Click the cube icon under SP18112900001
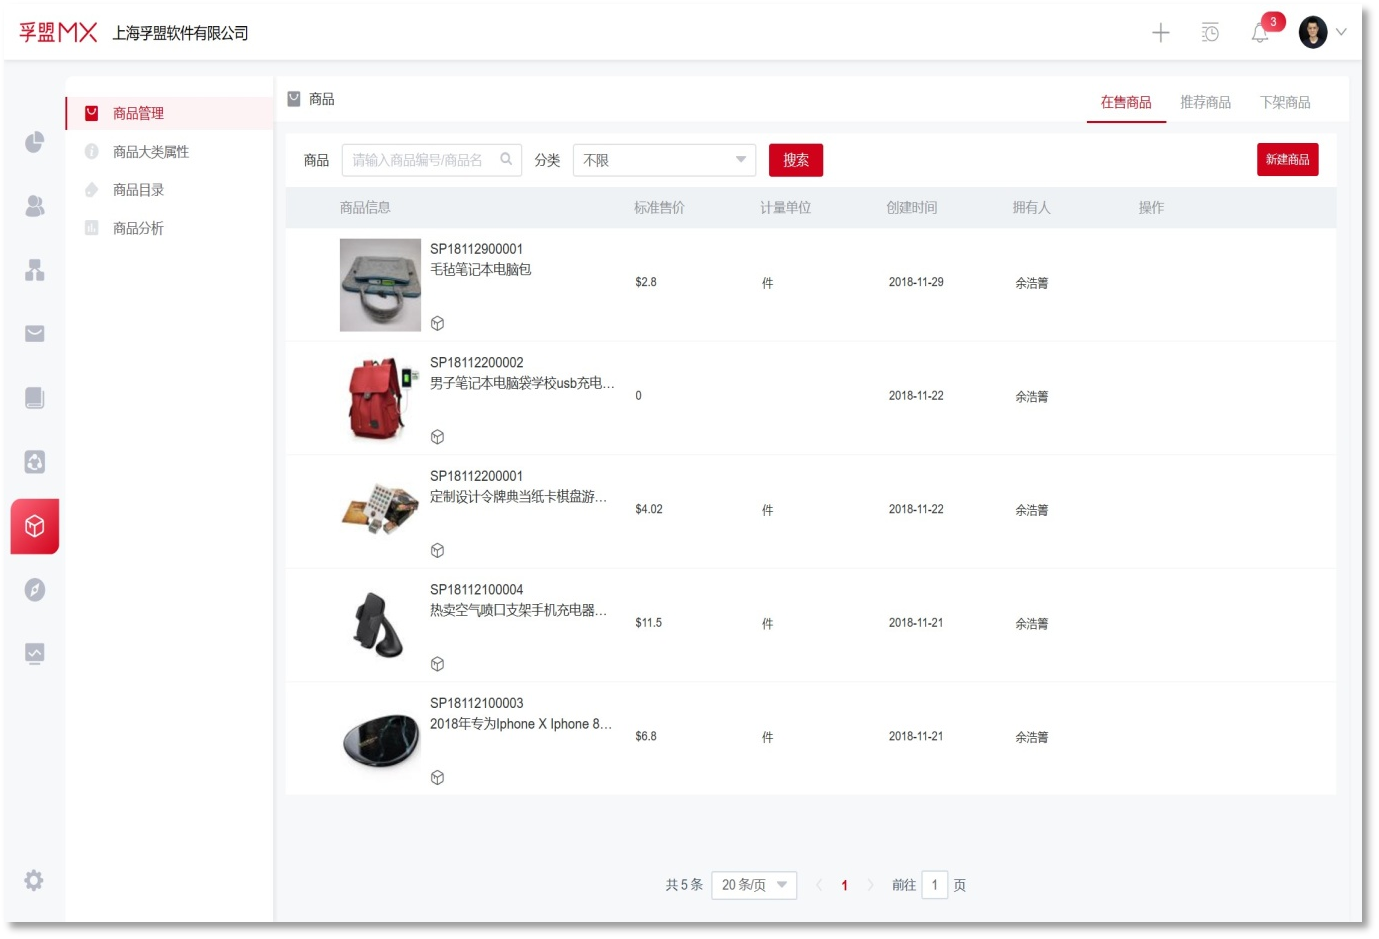 437,323
